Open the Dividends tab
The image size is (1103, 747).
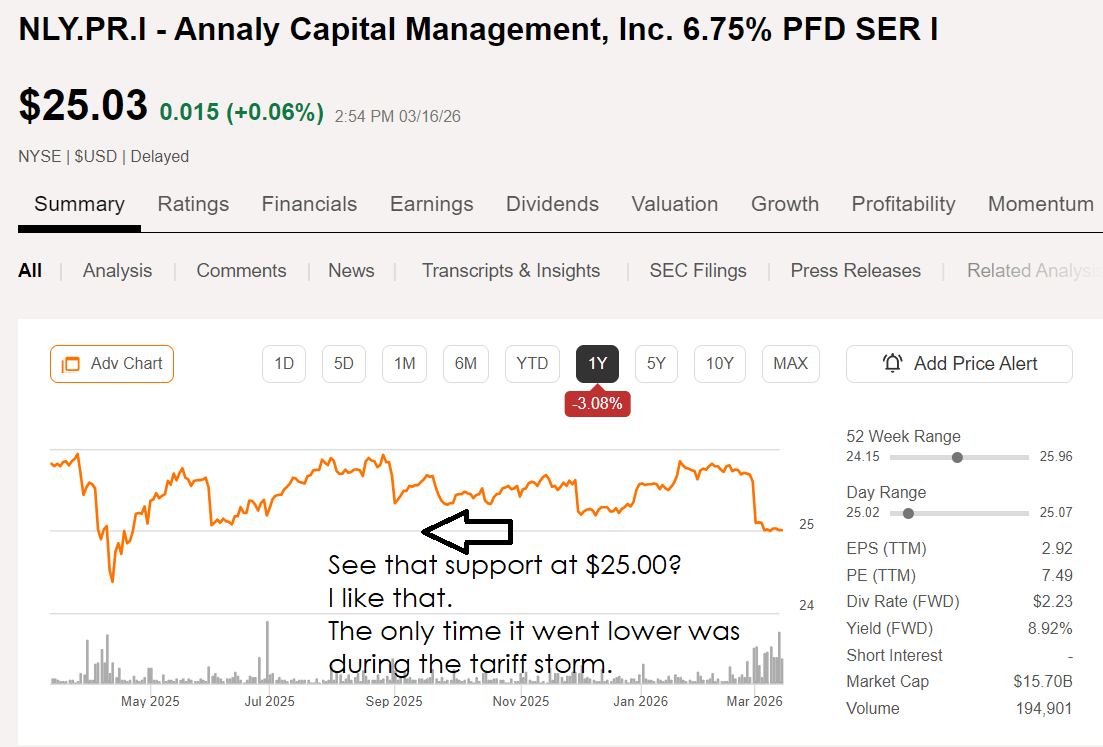click(552, 204)
